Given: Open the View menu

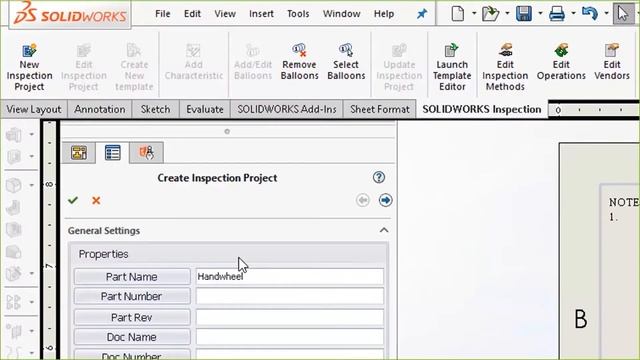Looking at the screenshot, I should click(225, 14).
